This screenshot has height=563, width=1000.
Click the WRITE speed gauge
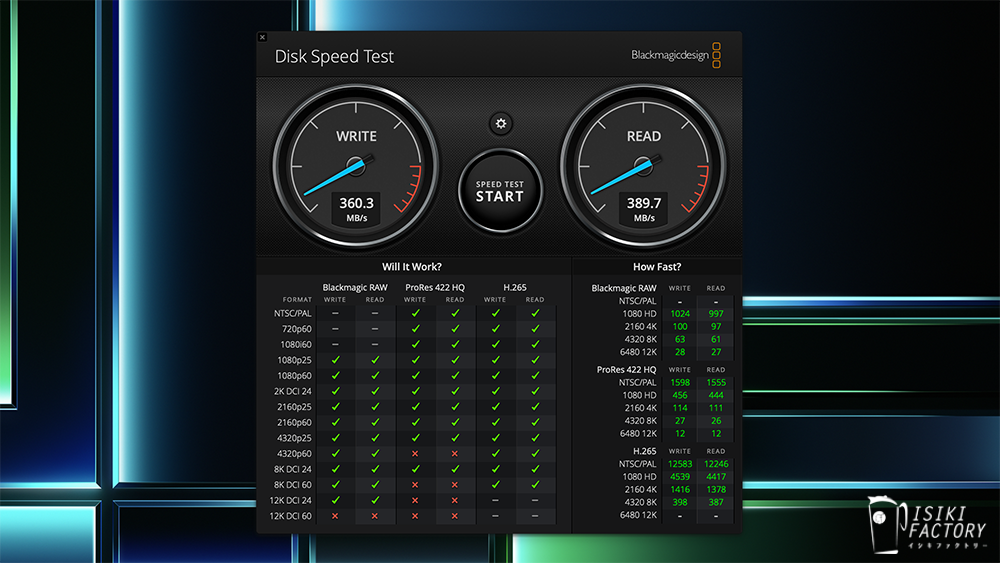pyautogui.click(x=356, y=167)
